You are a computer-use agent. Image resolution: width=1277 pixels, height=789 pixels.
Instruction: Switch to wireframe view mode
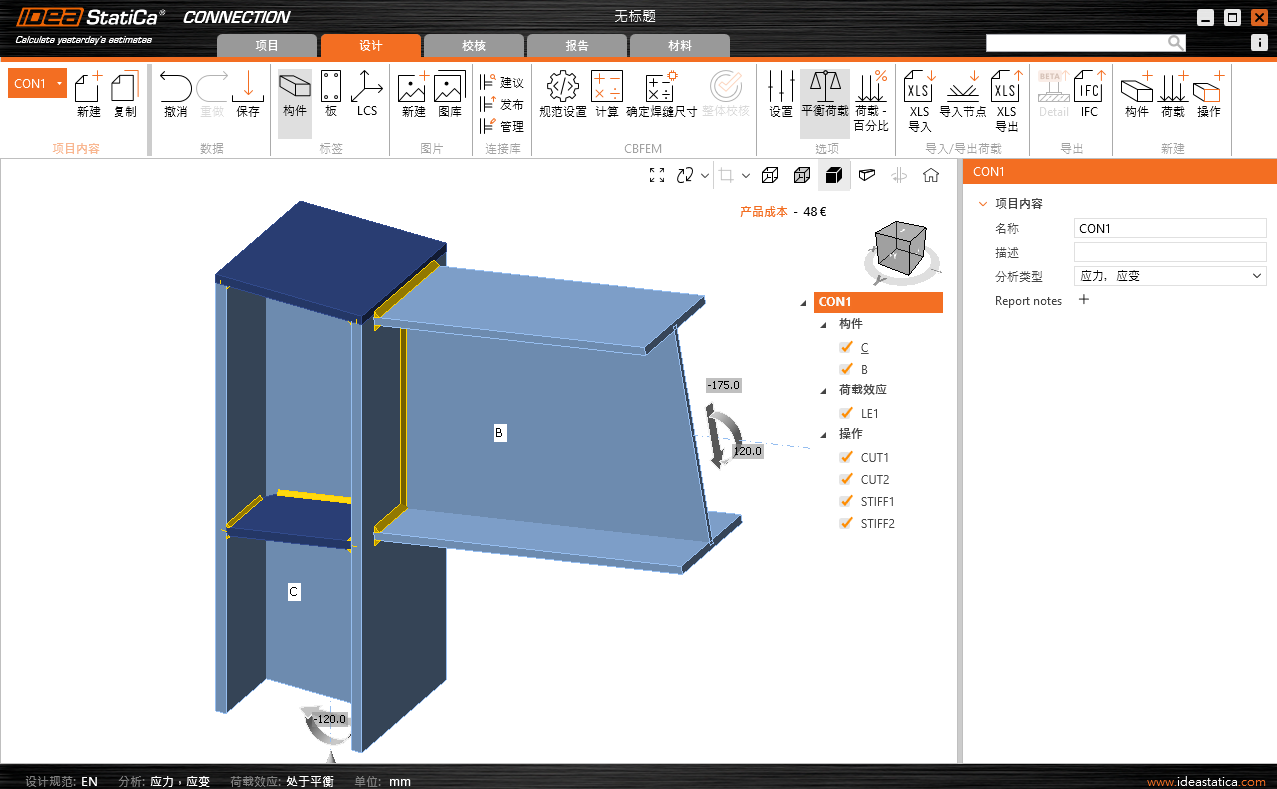[x=770, y=175]
